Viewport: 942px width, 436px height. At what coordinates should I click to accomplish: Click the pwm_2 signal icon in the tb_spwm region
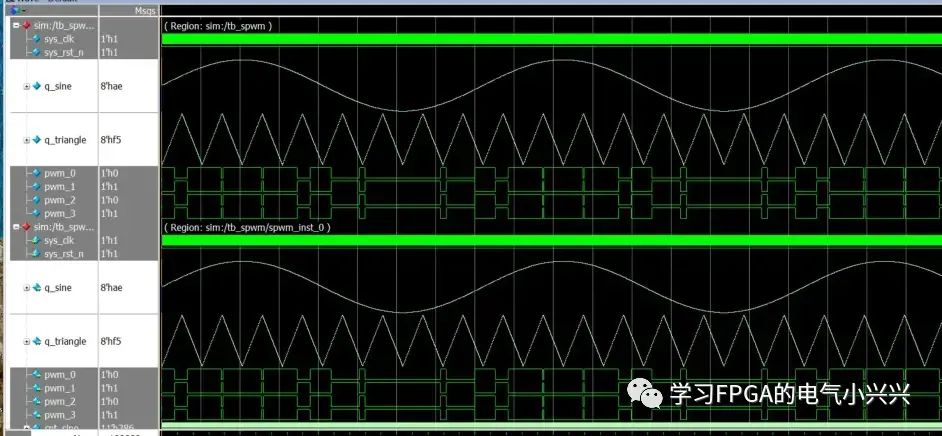(x=37, y=200)
